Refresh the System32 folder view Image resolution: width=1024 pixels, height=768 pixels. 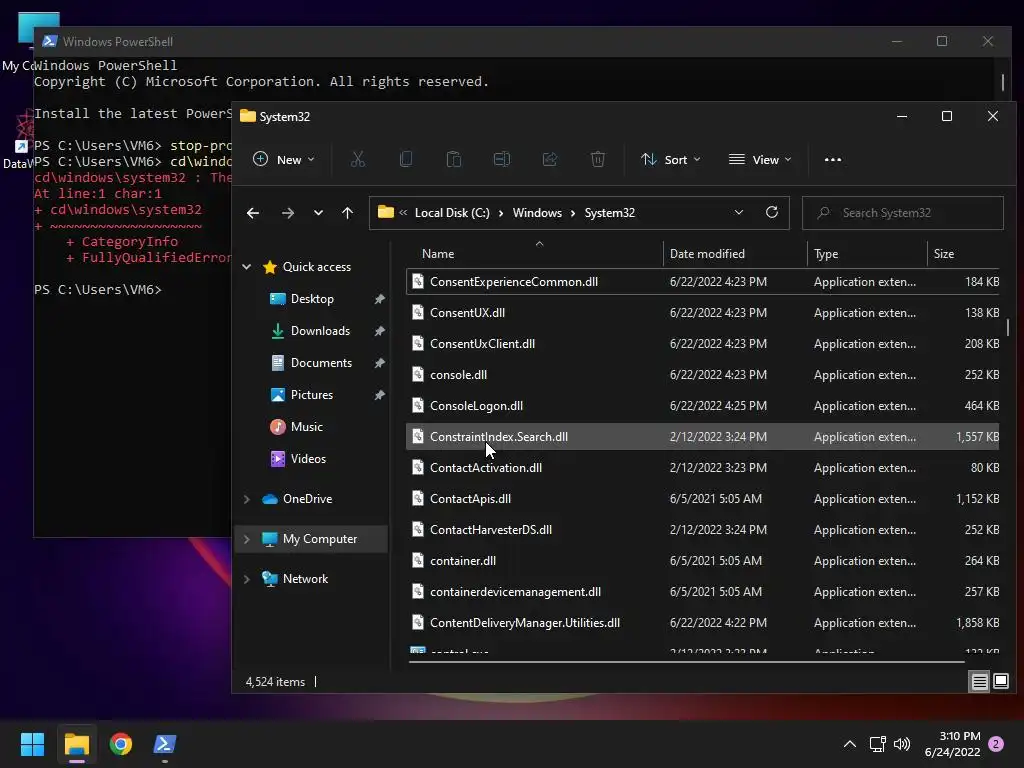pos(772,212)
